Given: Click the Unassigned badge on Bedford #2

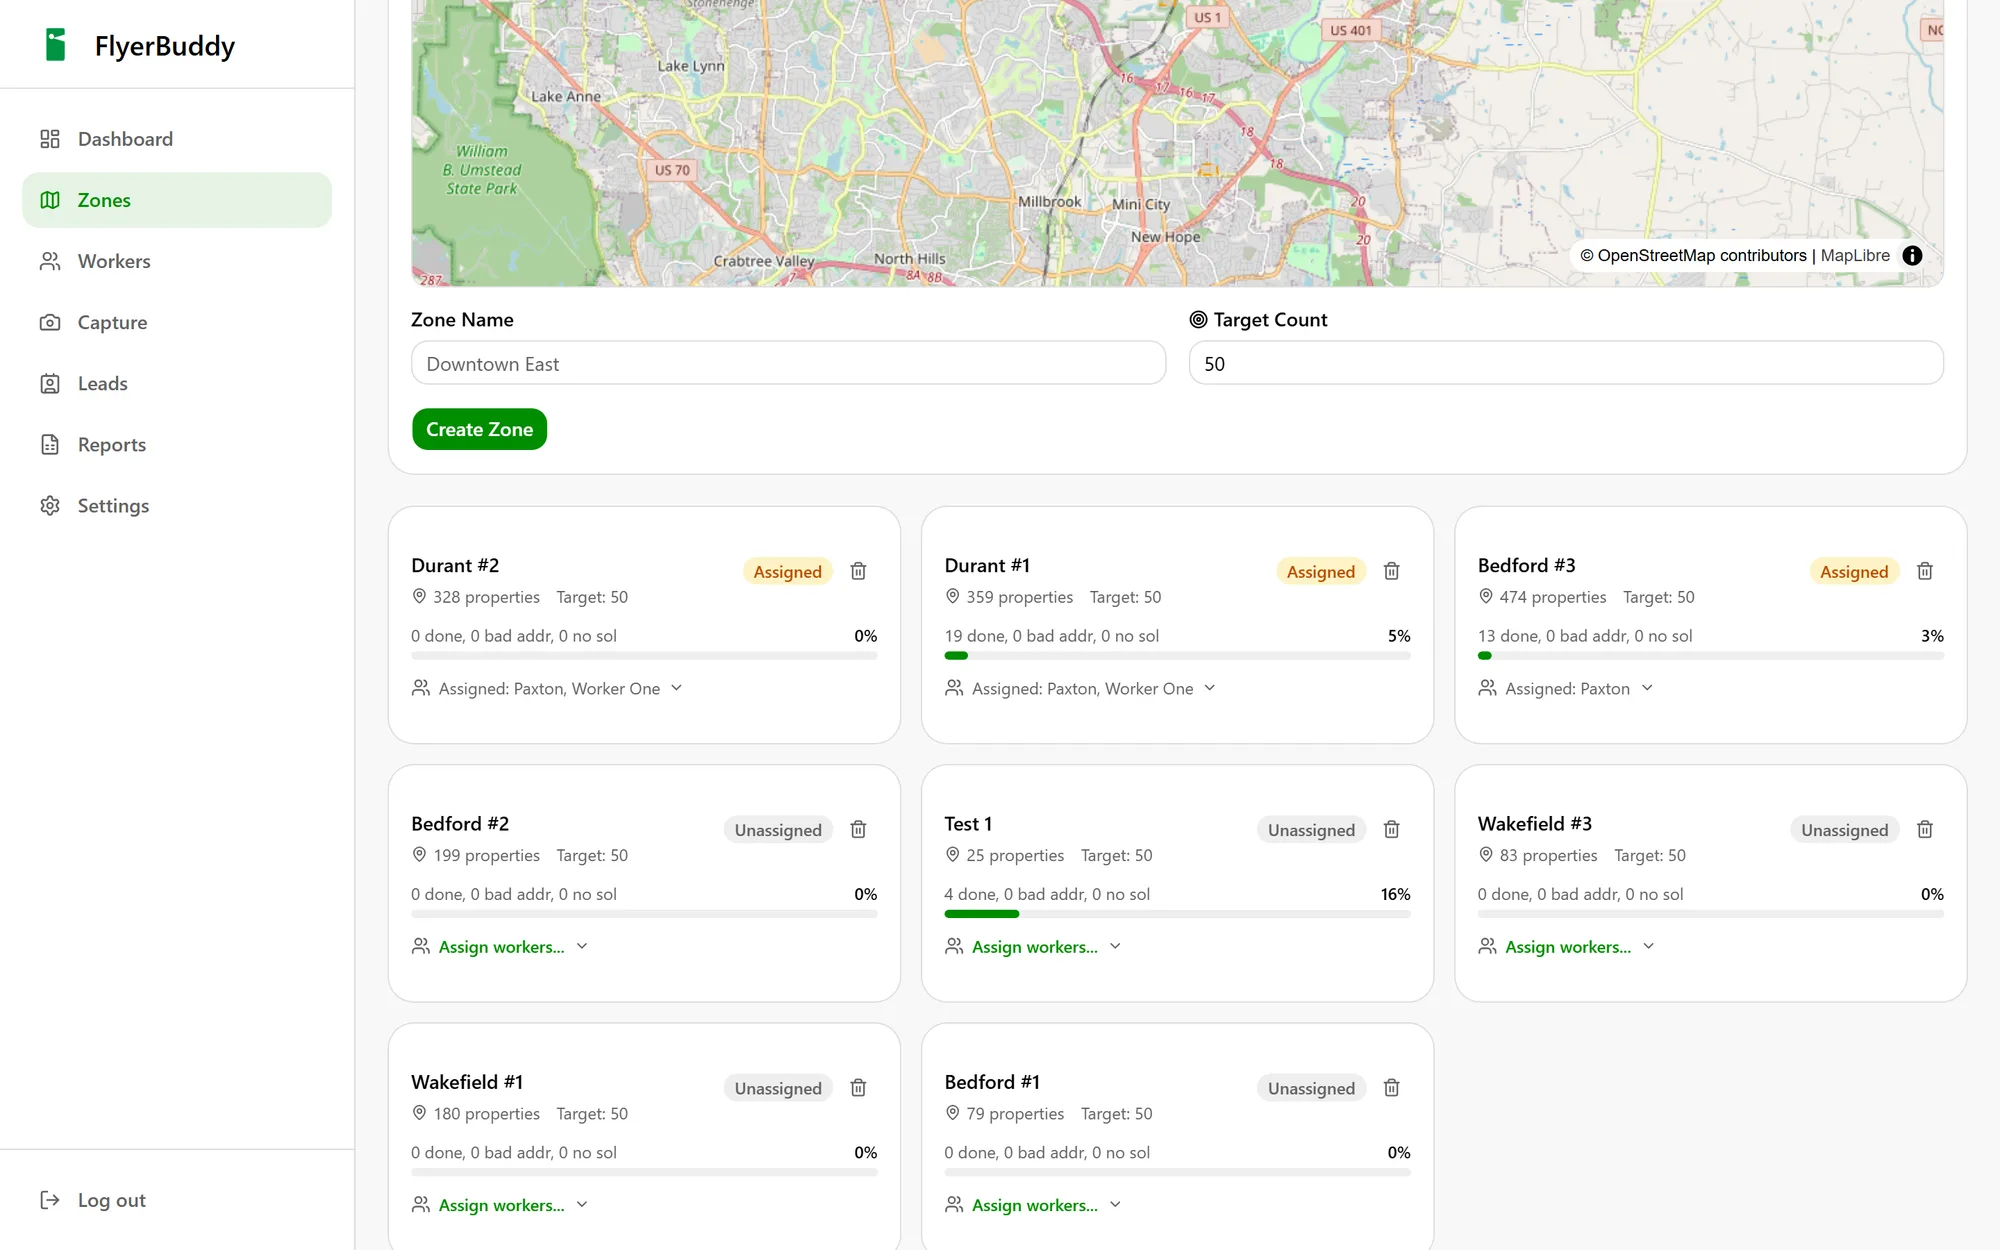Looking at the screenshot, I should [778, 829].
